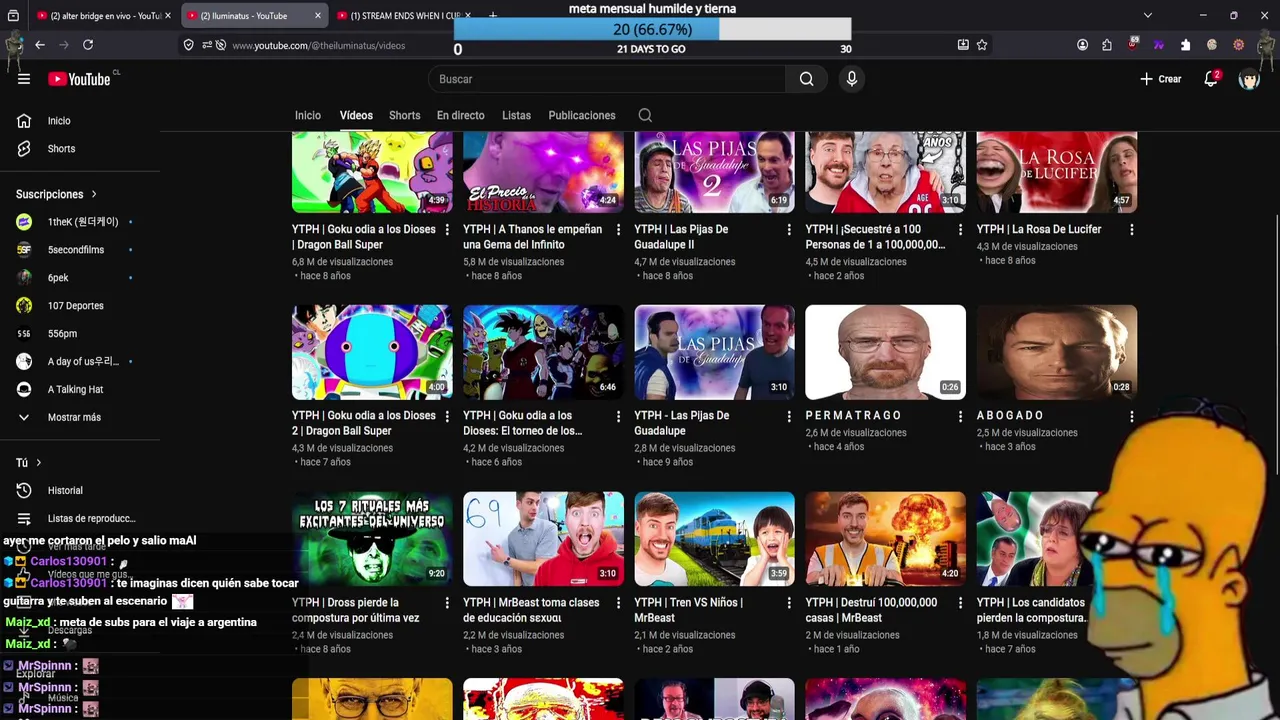Open En directo channel tab
This screenshot has height=720, width=1280.
tap(460, 115)
